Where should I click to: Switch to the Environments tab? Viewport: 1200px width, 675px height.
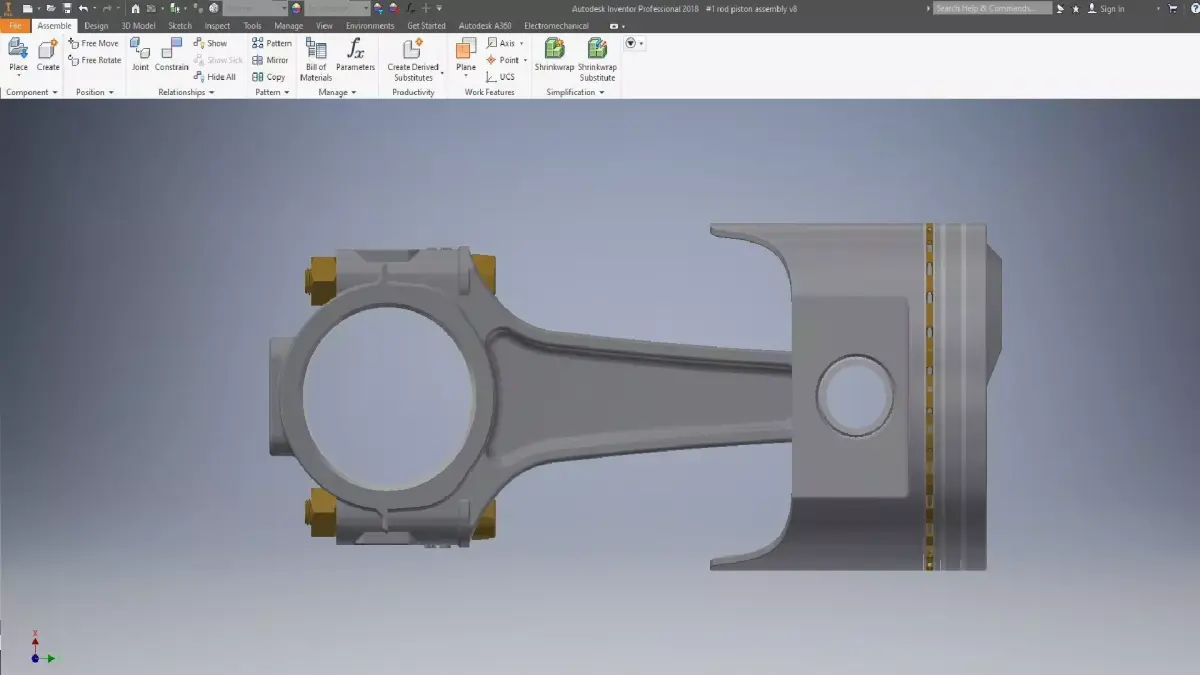(370, 25)
